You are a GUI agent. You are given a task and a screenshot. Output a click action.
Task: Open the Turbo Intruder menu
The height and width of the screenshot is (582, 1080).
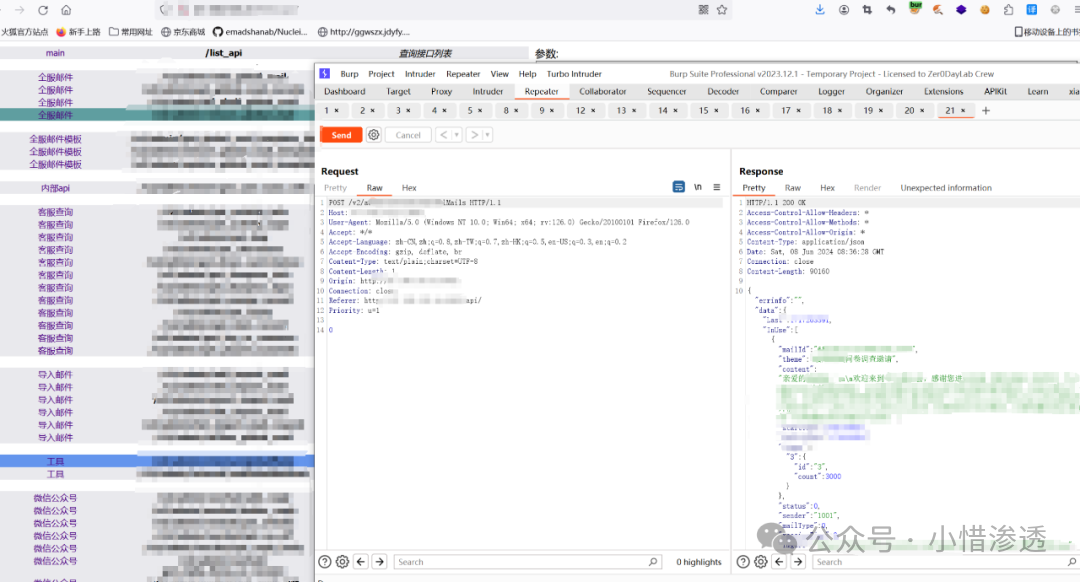[x=574, y=74]
